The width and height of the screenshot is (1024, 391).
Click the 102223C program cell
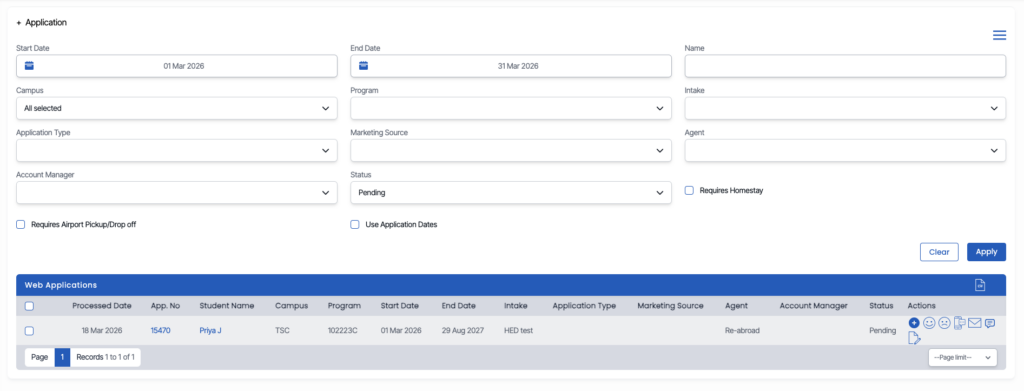(344, 331)
